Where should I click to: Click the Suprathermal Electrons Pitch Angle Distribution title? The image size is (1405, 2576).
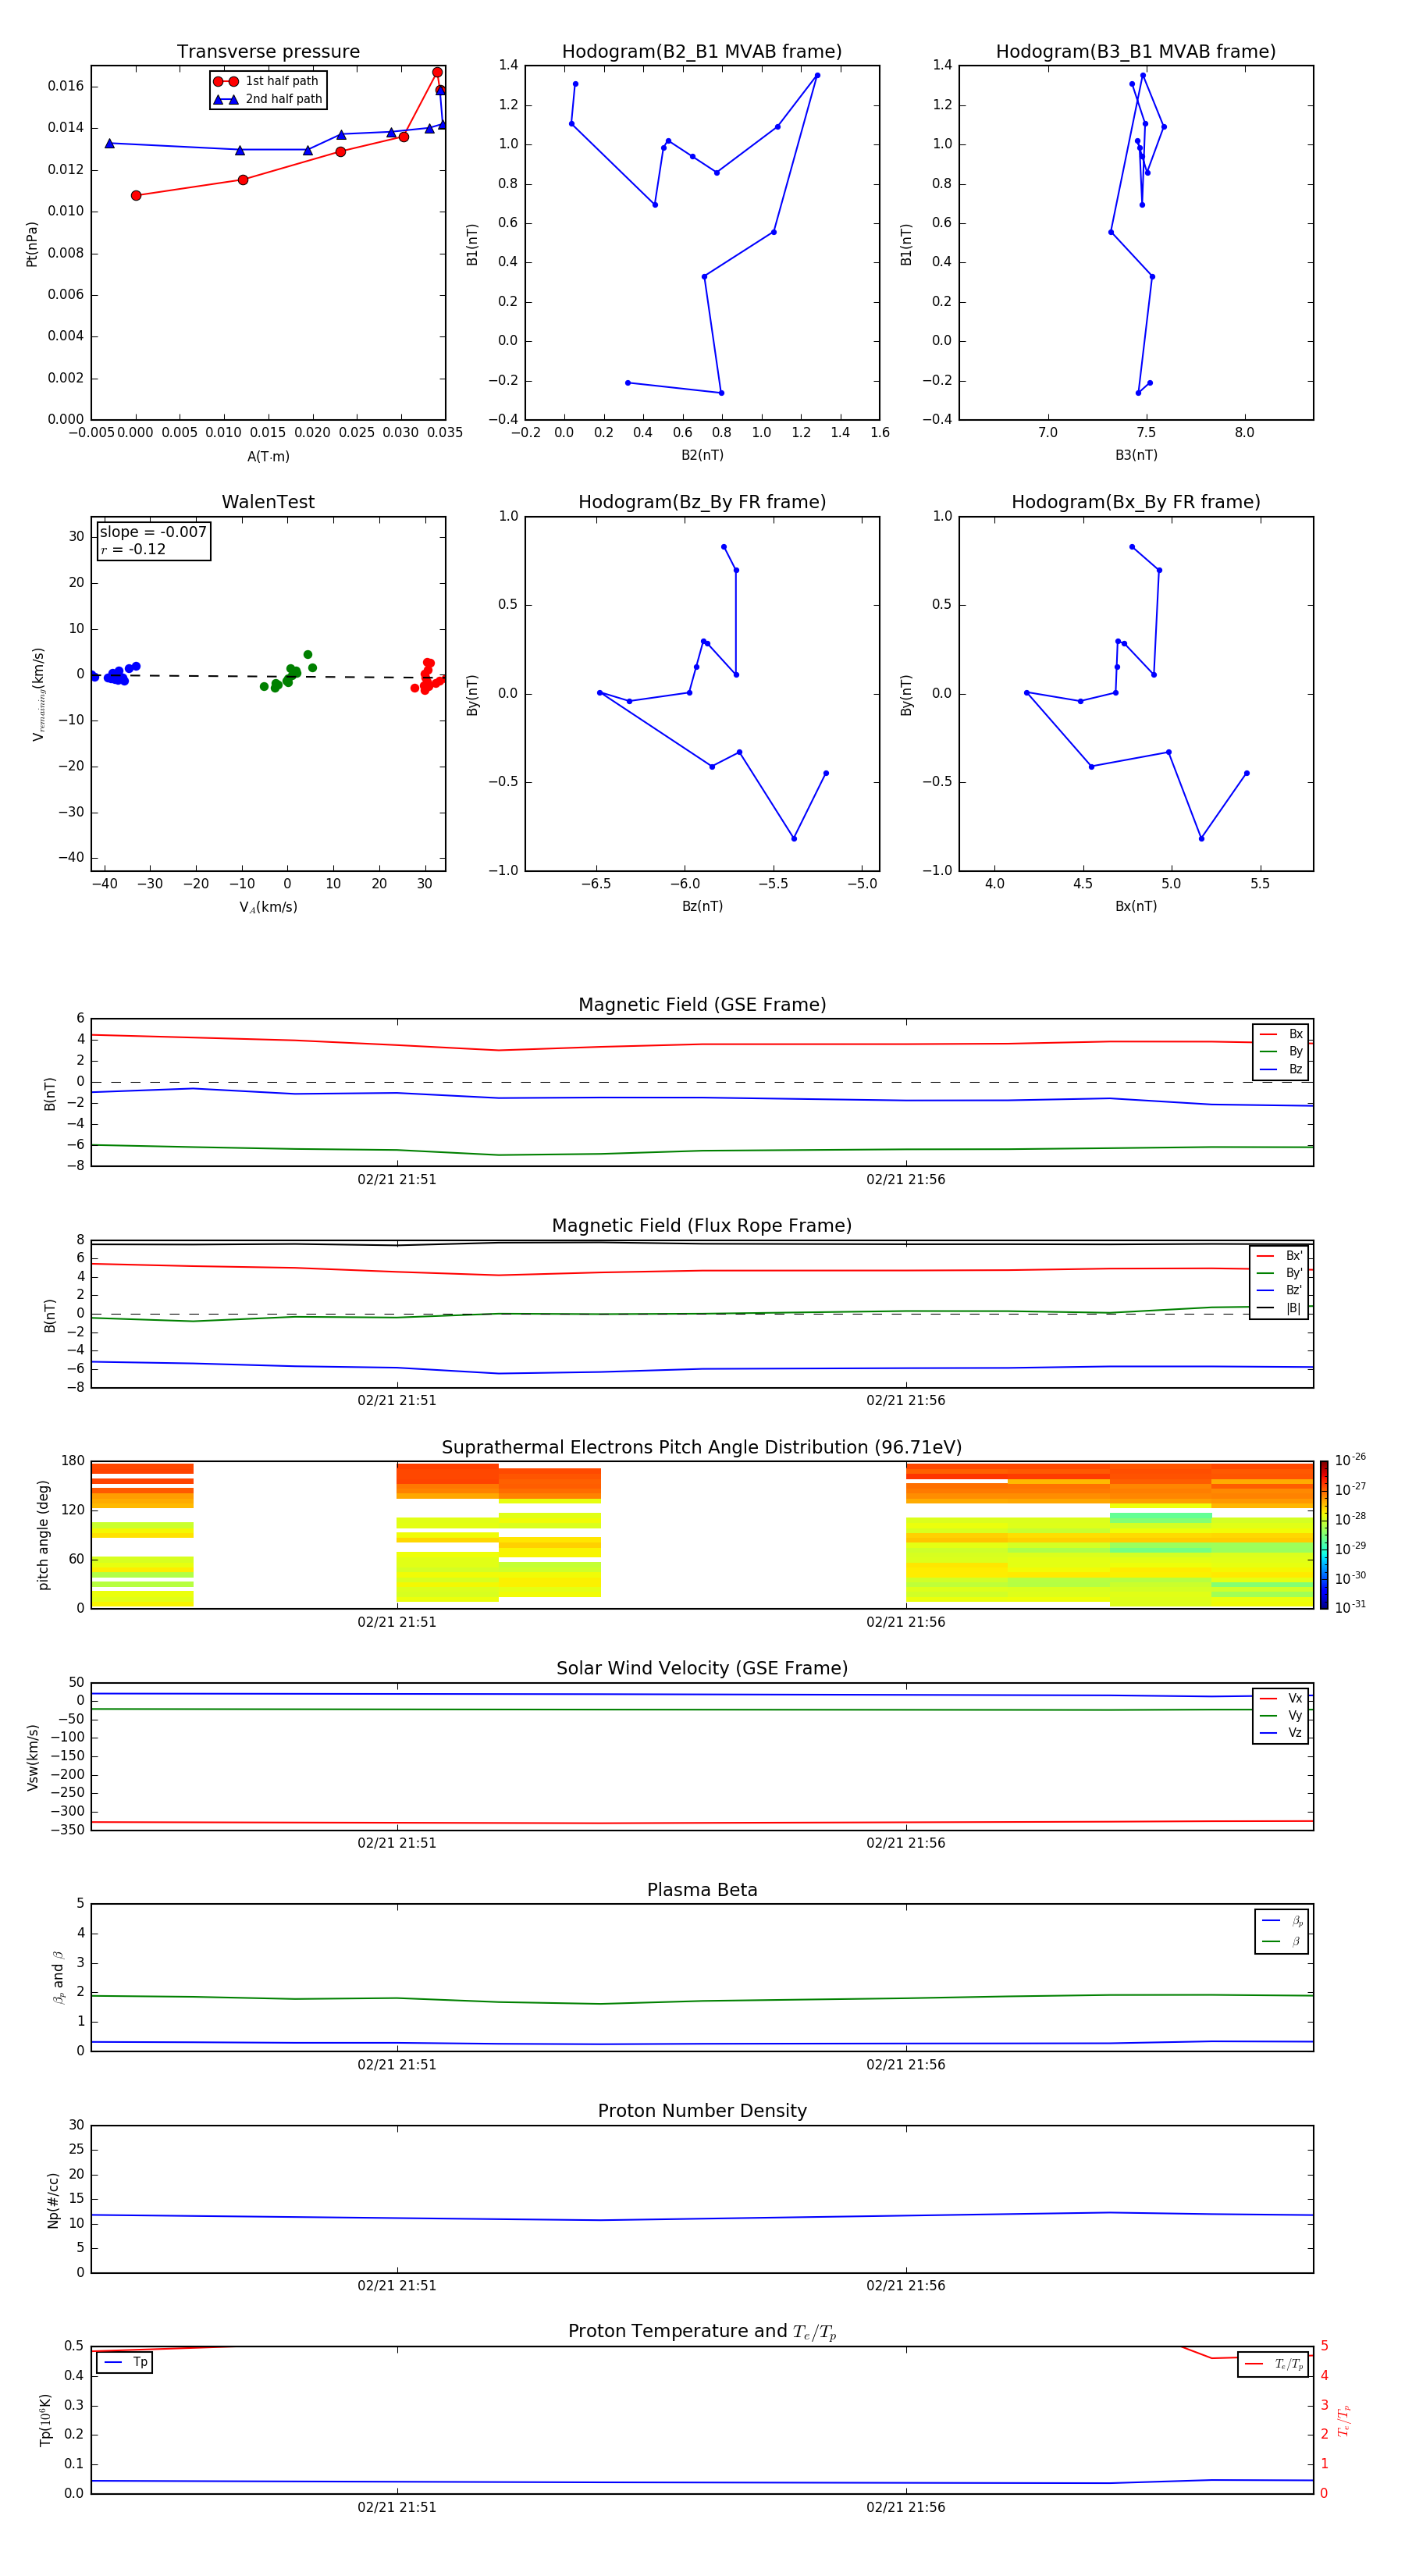coord(702,1448)
